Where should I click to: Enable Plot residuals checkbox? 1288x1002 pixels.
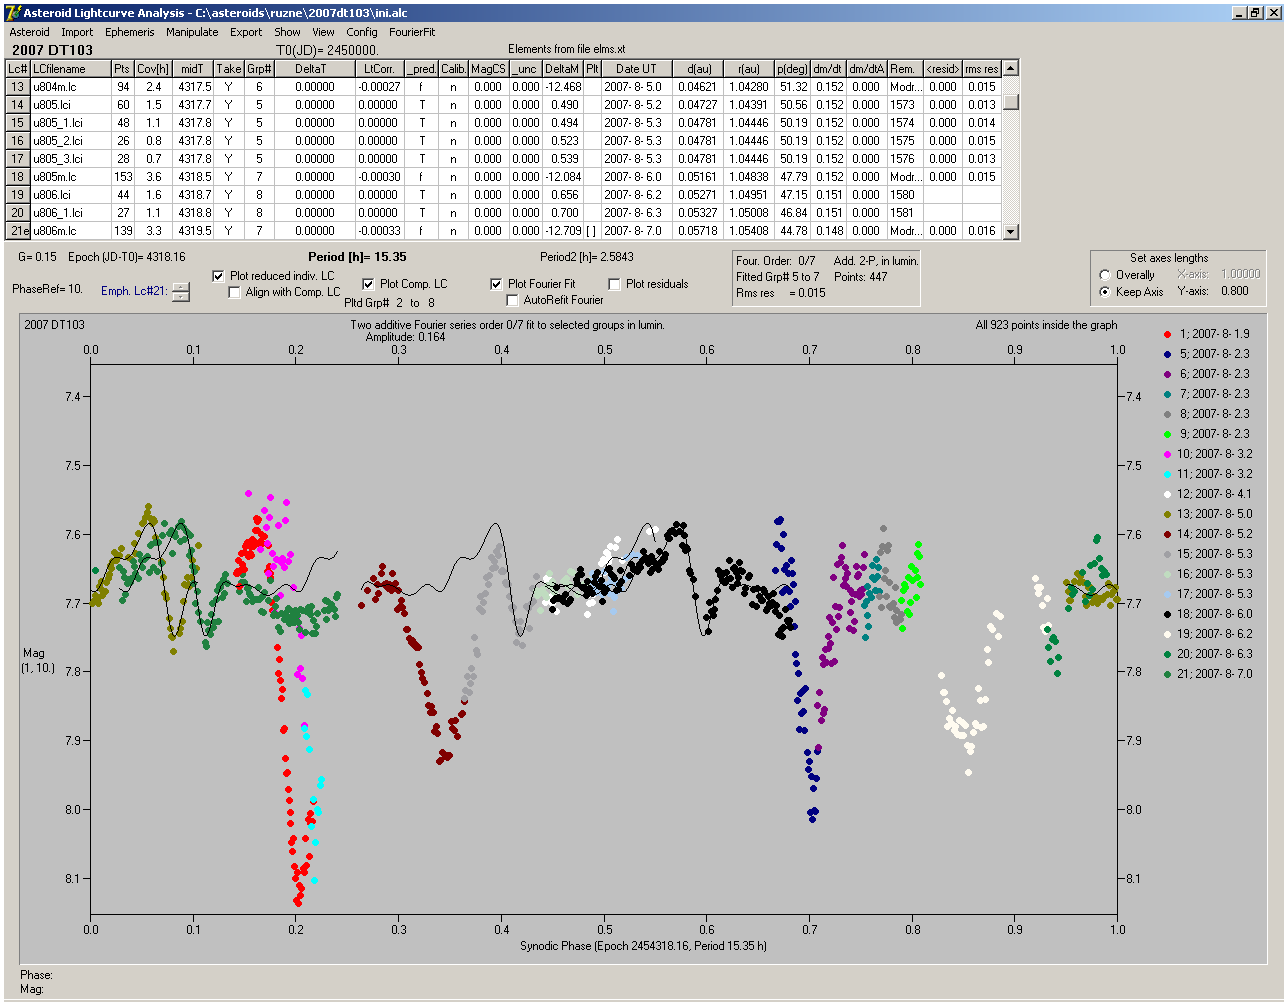(x=614, y=284)
